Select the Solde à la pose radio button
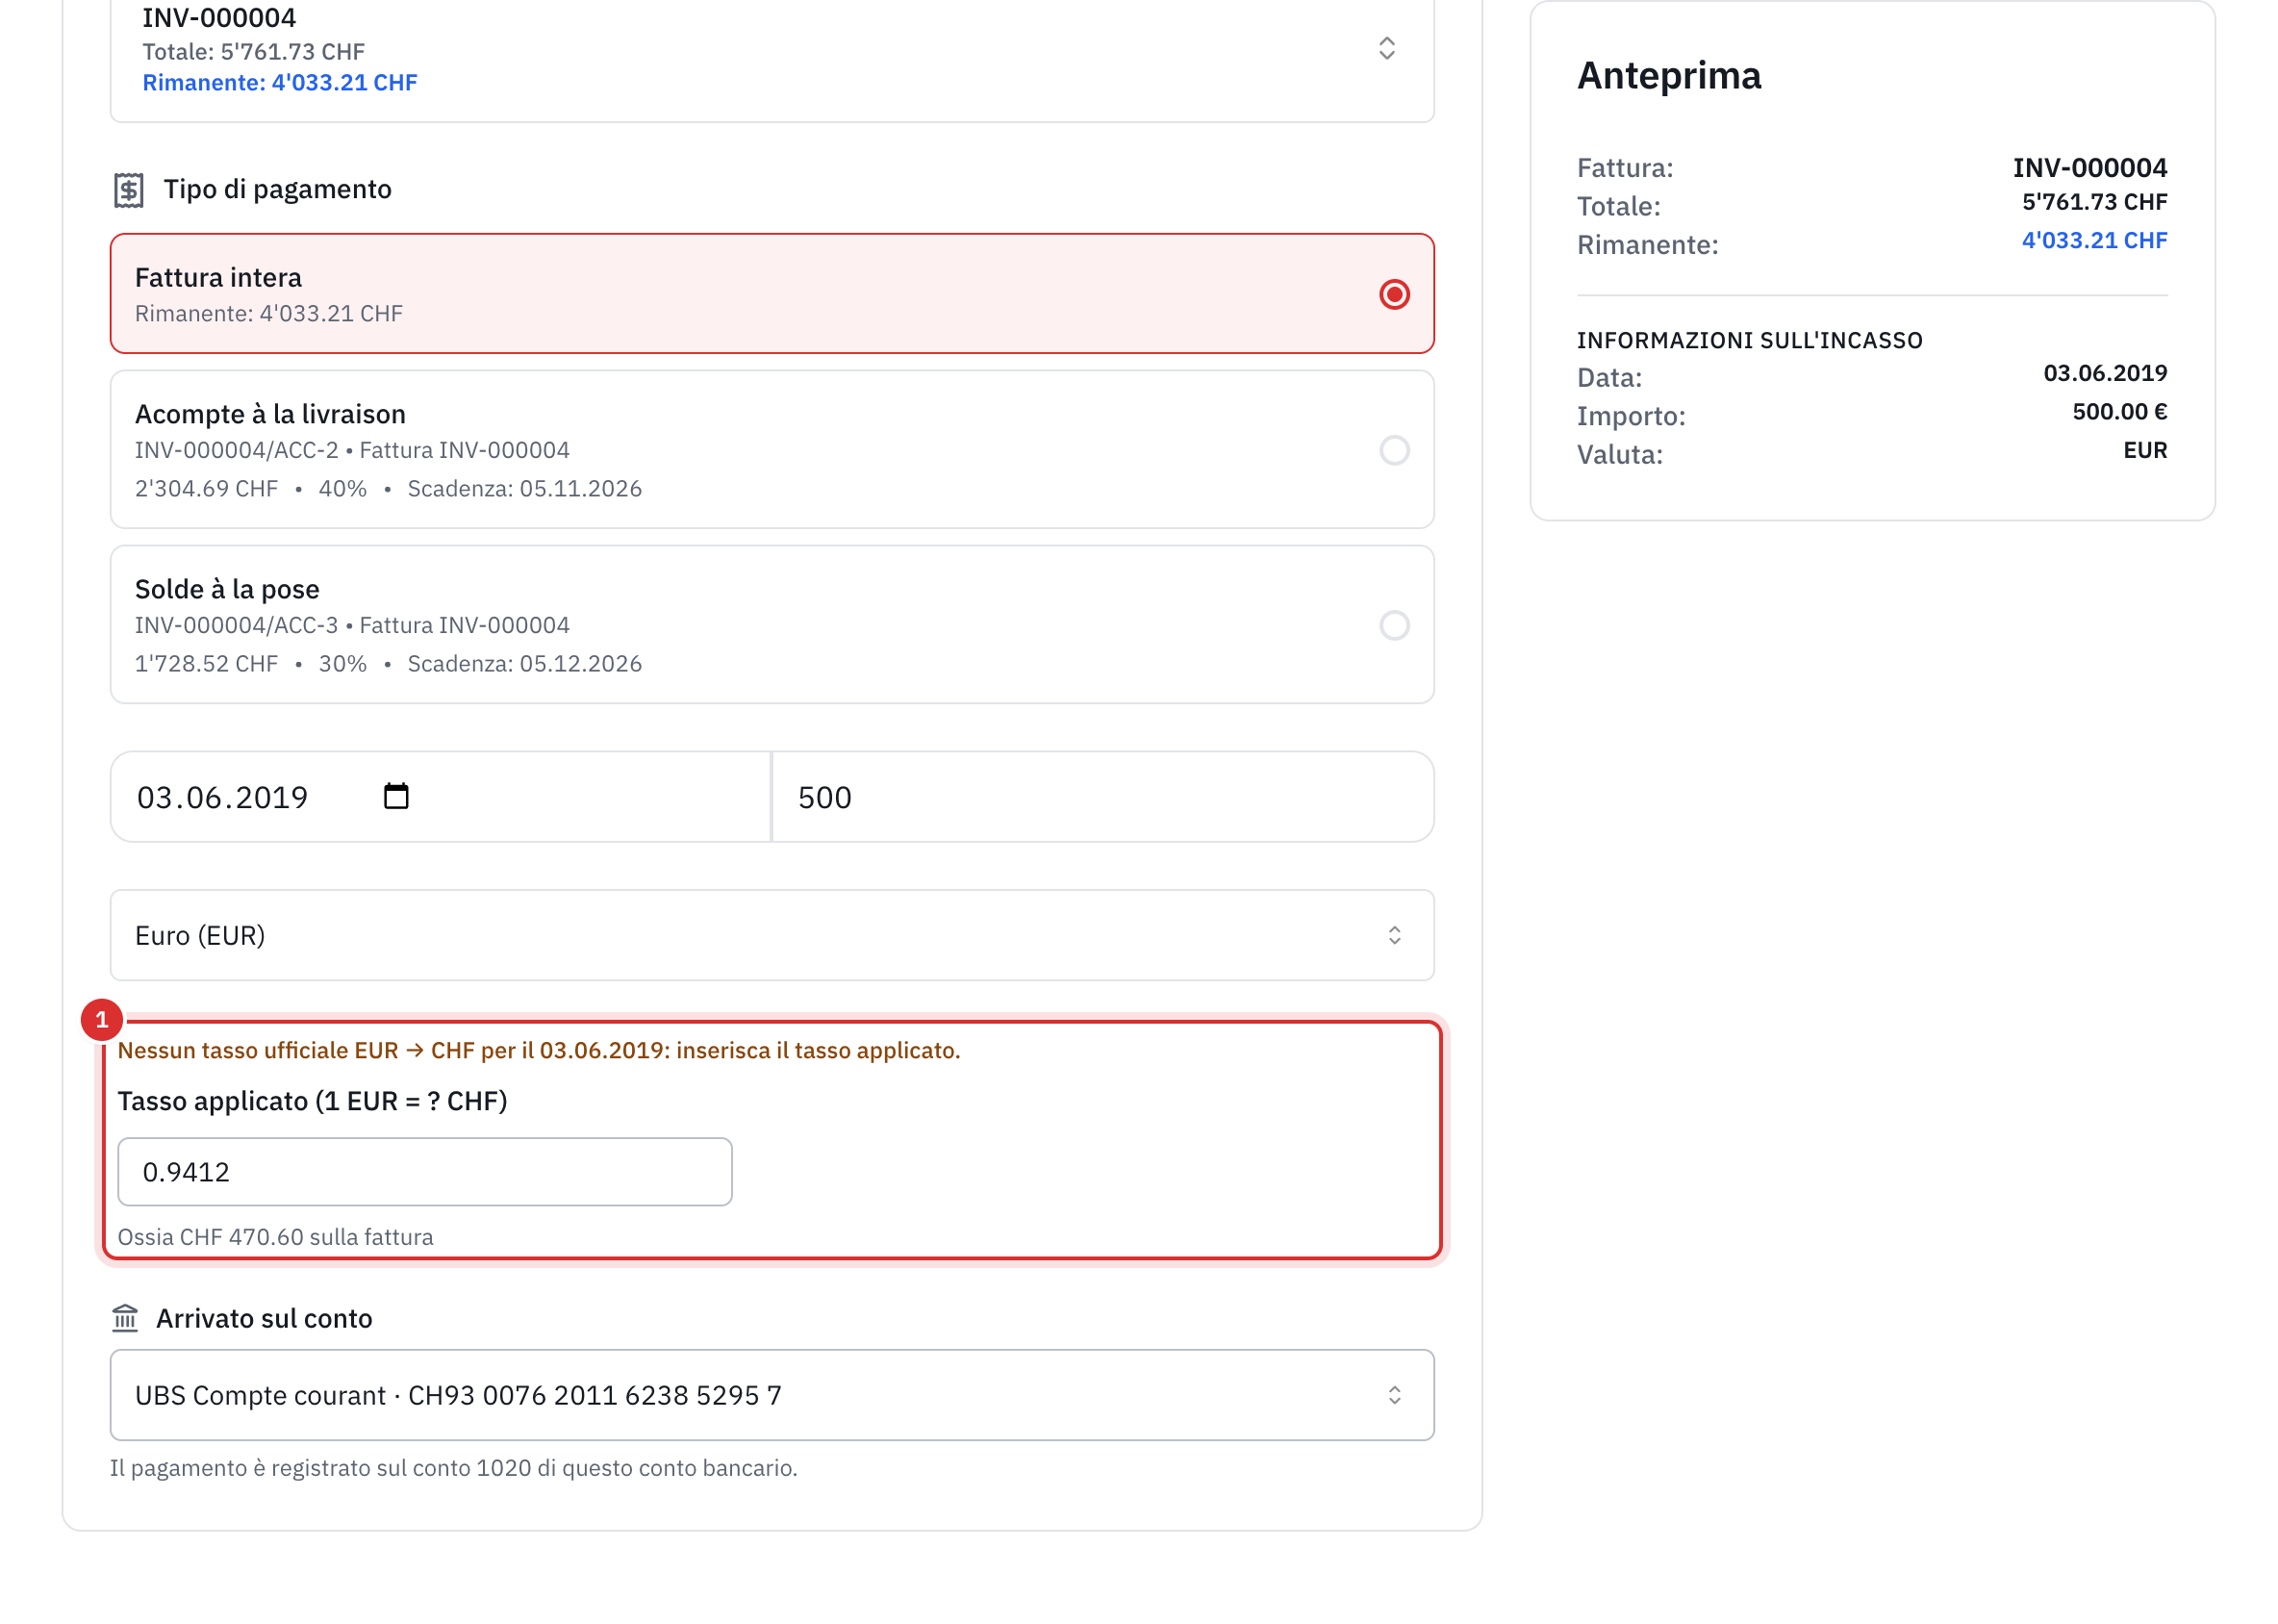Image resolution: width=2278 pixels, height=1624 pixels. (1394, 626)
